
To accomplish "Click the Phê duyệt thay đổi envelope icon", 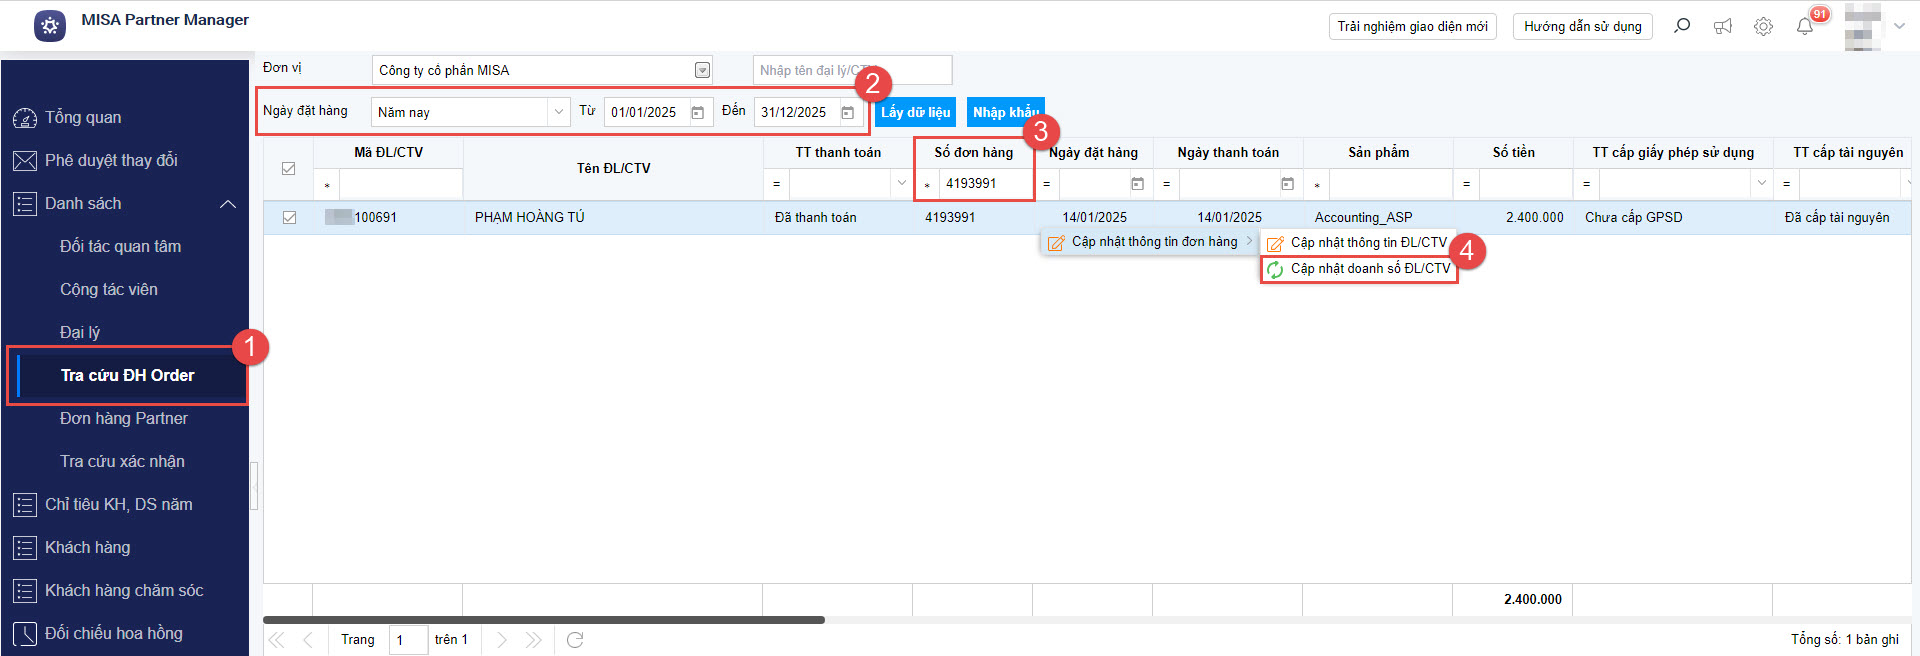I will [25, 161].
